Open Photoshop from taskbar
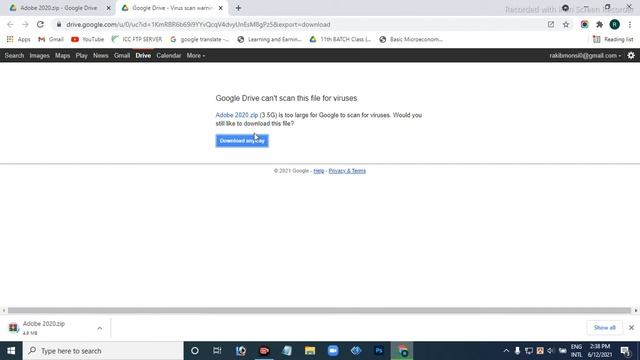This screenshot has height=360, width=640. point(379,351)
